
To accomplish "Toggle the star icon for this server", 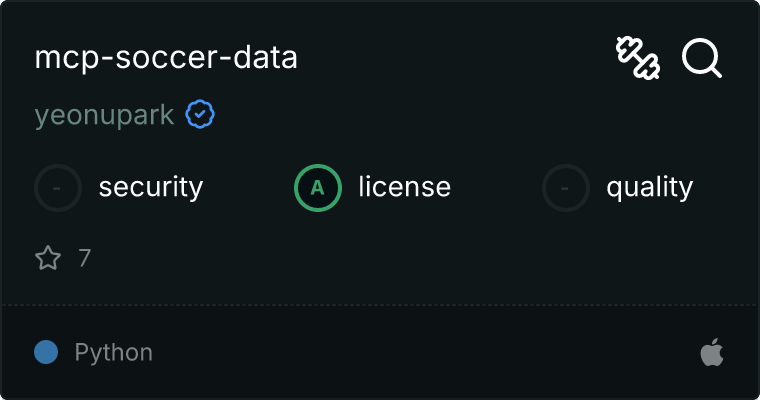I will pos(48,259).
